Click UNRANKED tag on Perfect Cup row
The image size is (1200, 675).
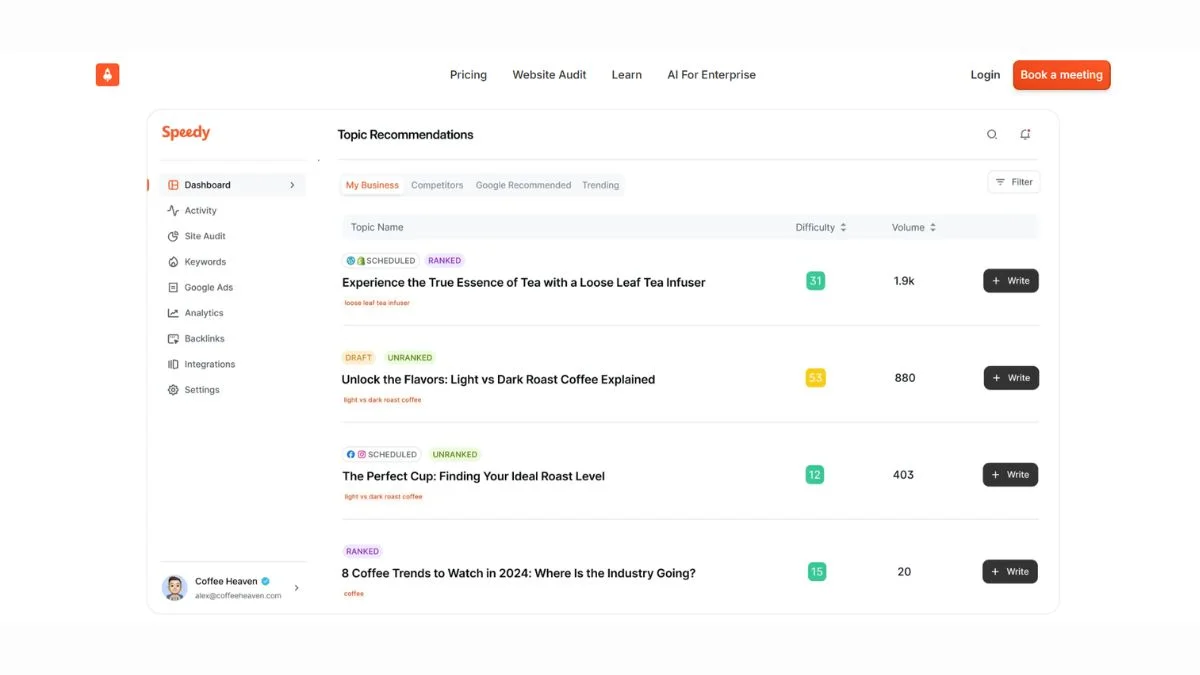[x=455, y=454]
